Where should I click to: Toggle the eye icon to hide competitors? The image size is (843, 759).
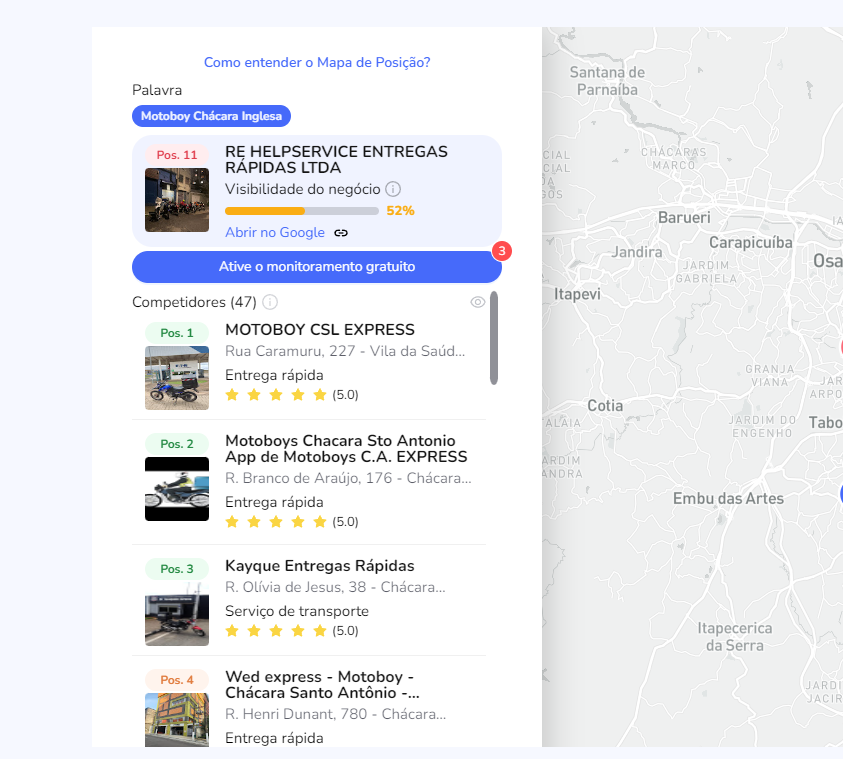478,302
